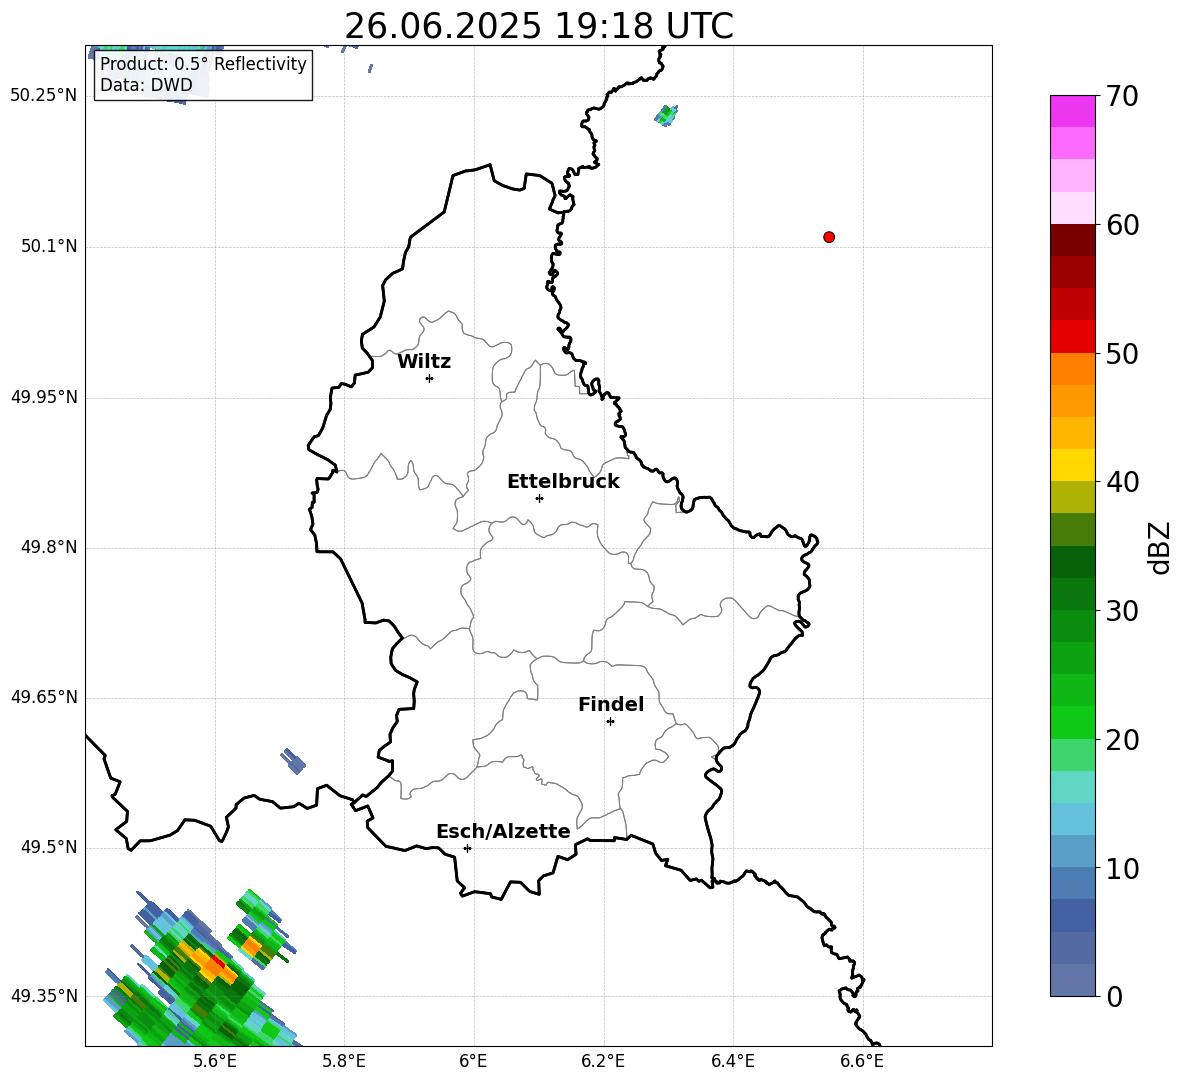Click the 40 tick on colorbar
The image size is (1184, 1081).
(x=1121, y=482)
